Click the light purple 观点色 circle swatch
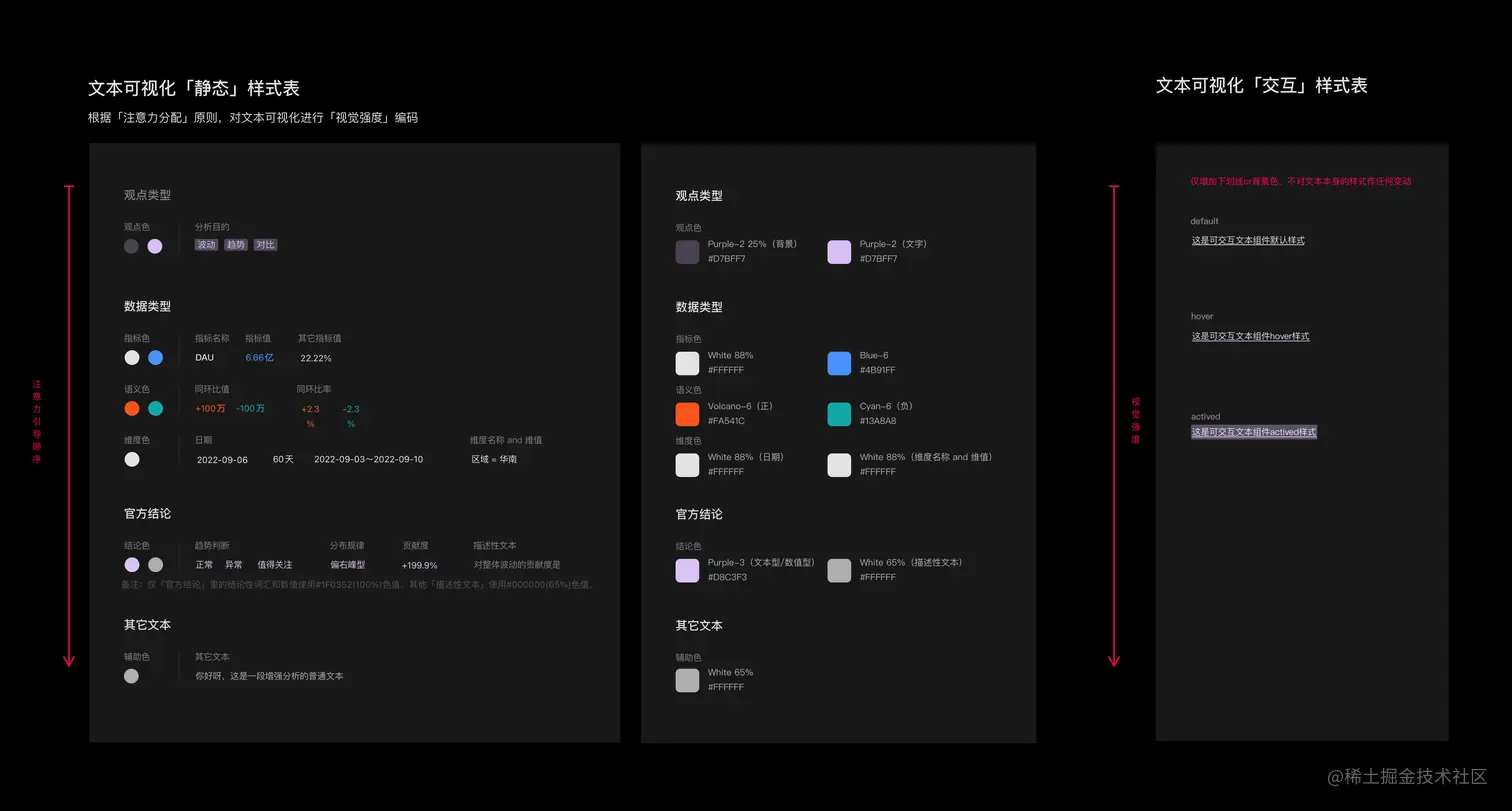This screenshot has width=1512, height=811. click(x=155, y=246)
